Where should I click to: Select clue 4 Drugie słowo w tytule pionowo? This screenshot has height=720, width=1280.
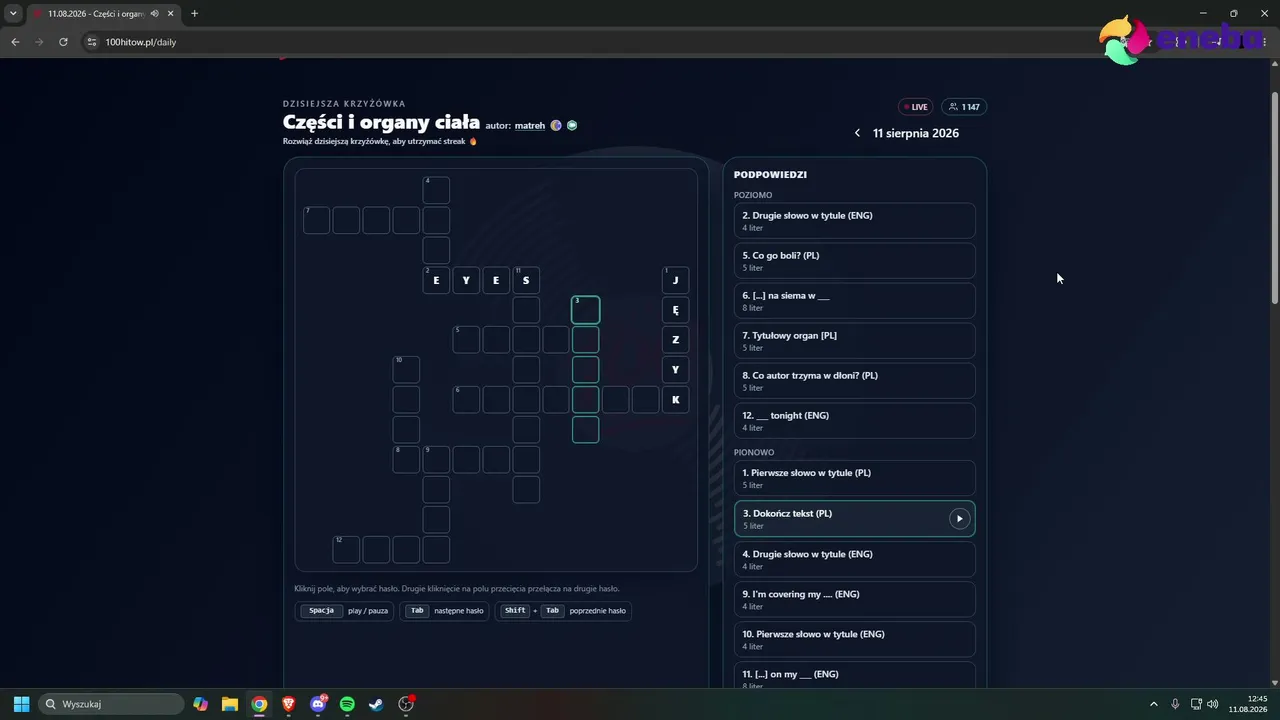point(854,559)
